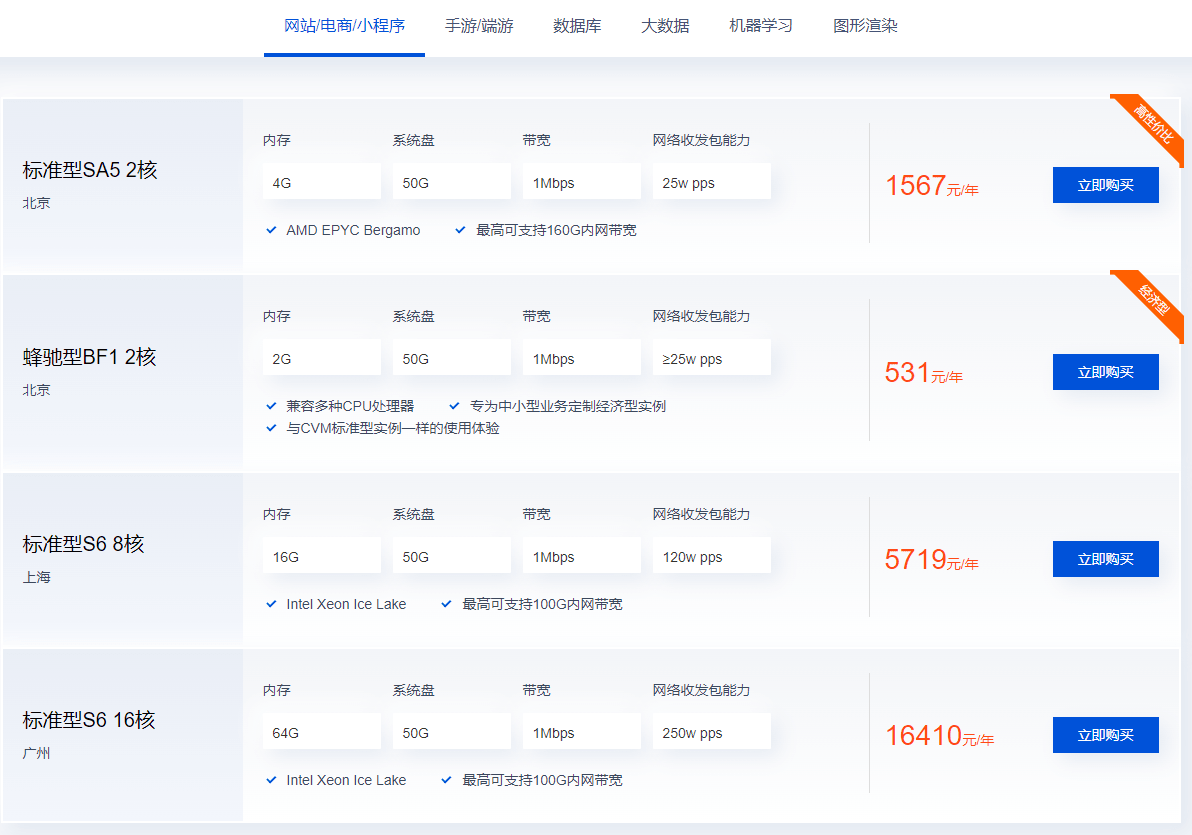The height and width of the screenshot is (835, 1192).
Task: Click 立即购买 for 标准型SA5 2核
Action: coord(1105,185)
